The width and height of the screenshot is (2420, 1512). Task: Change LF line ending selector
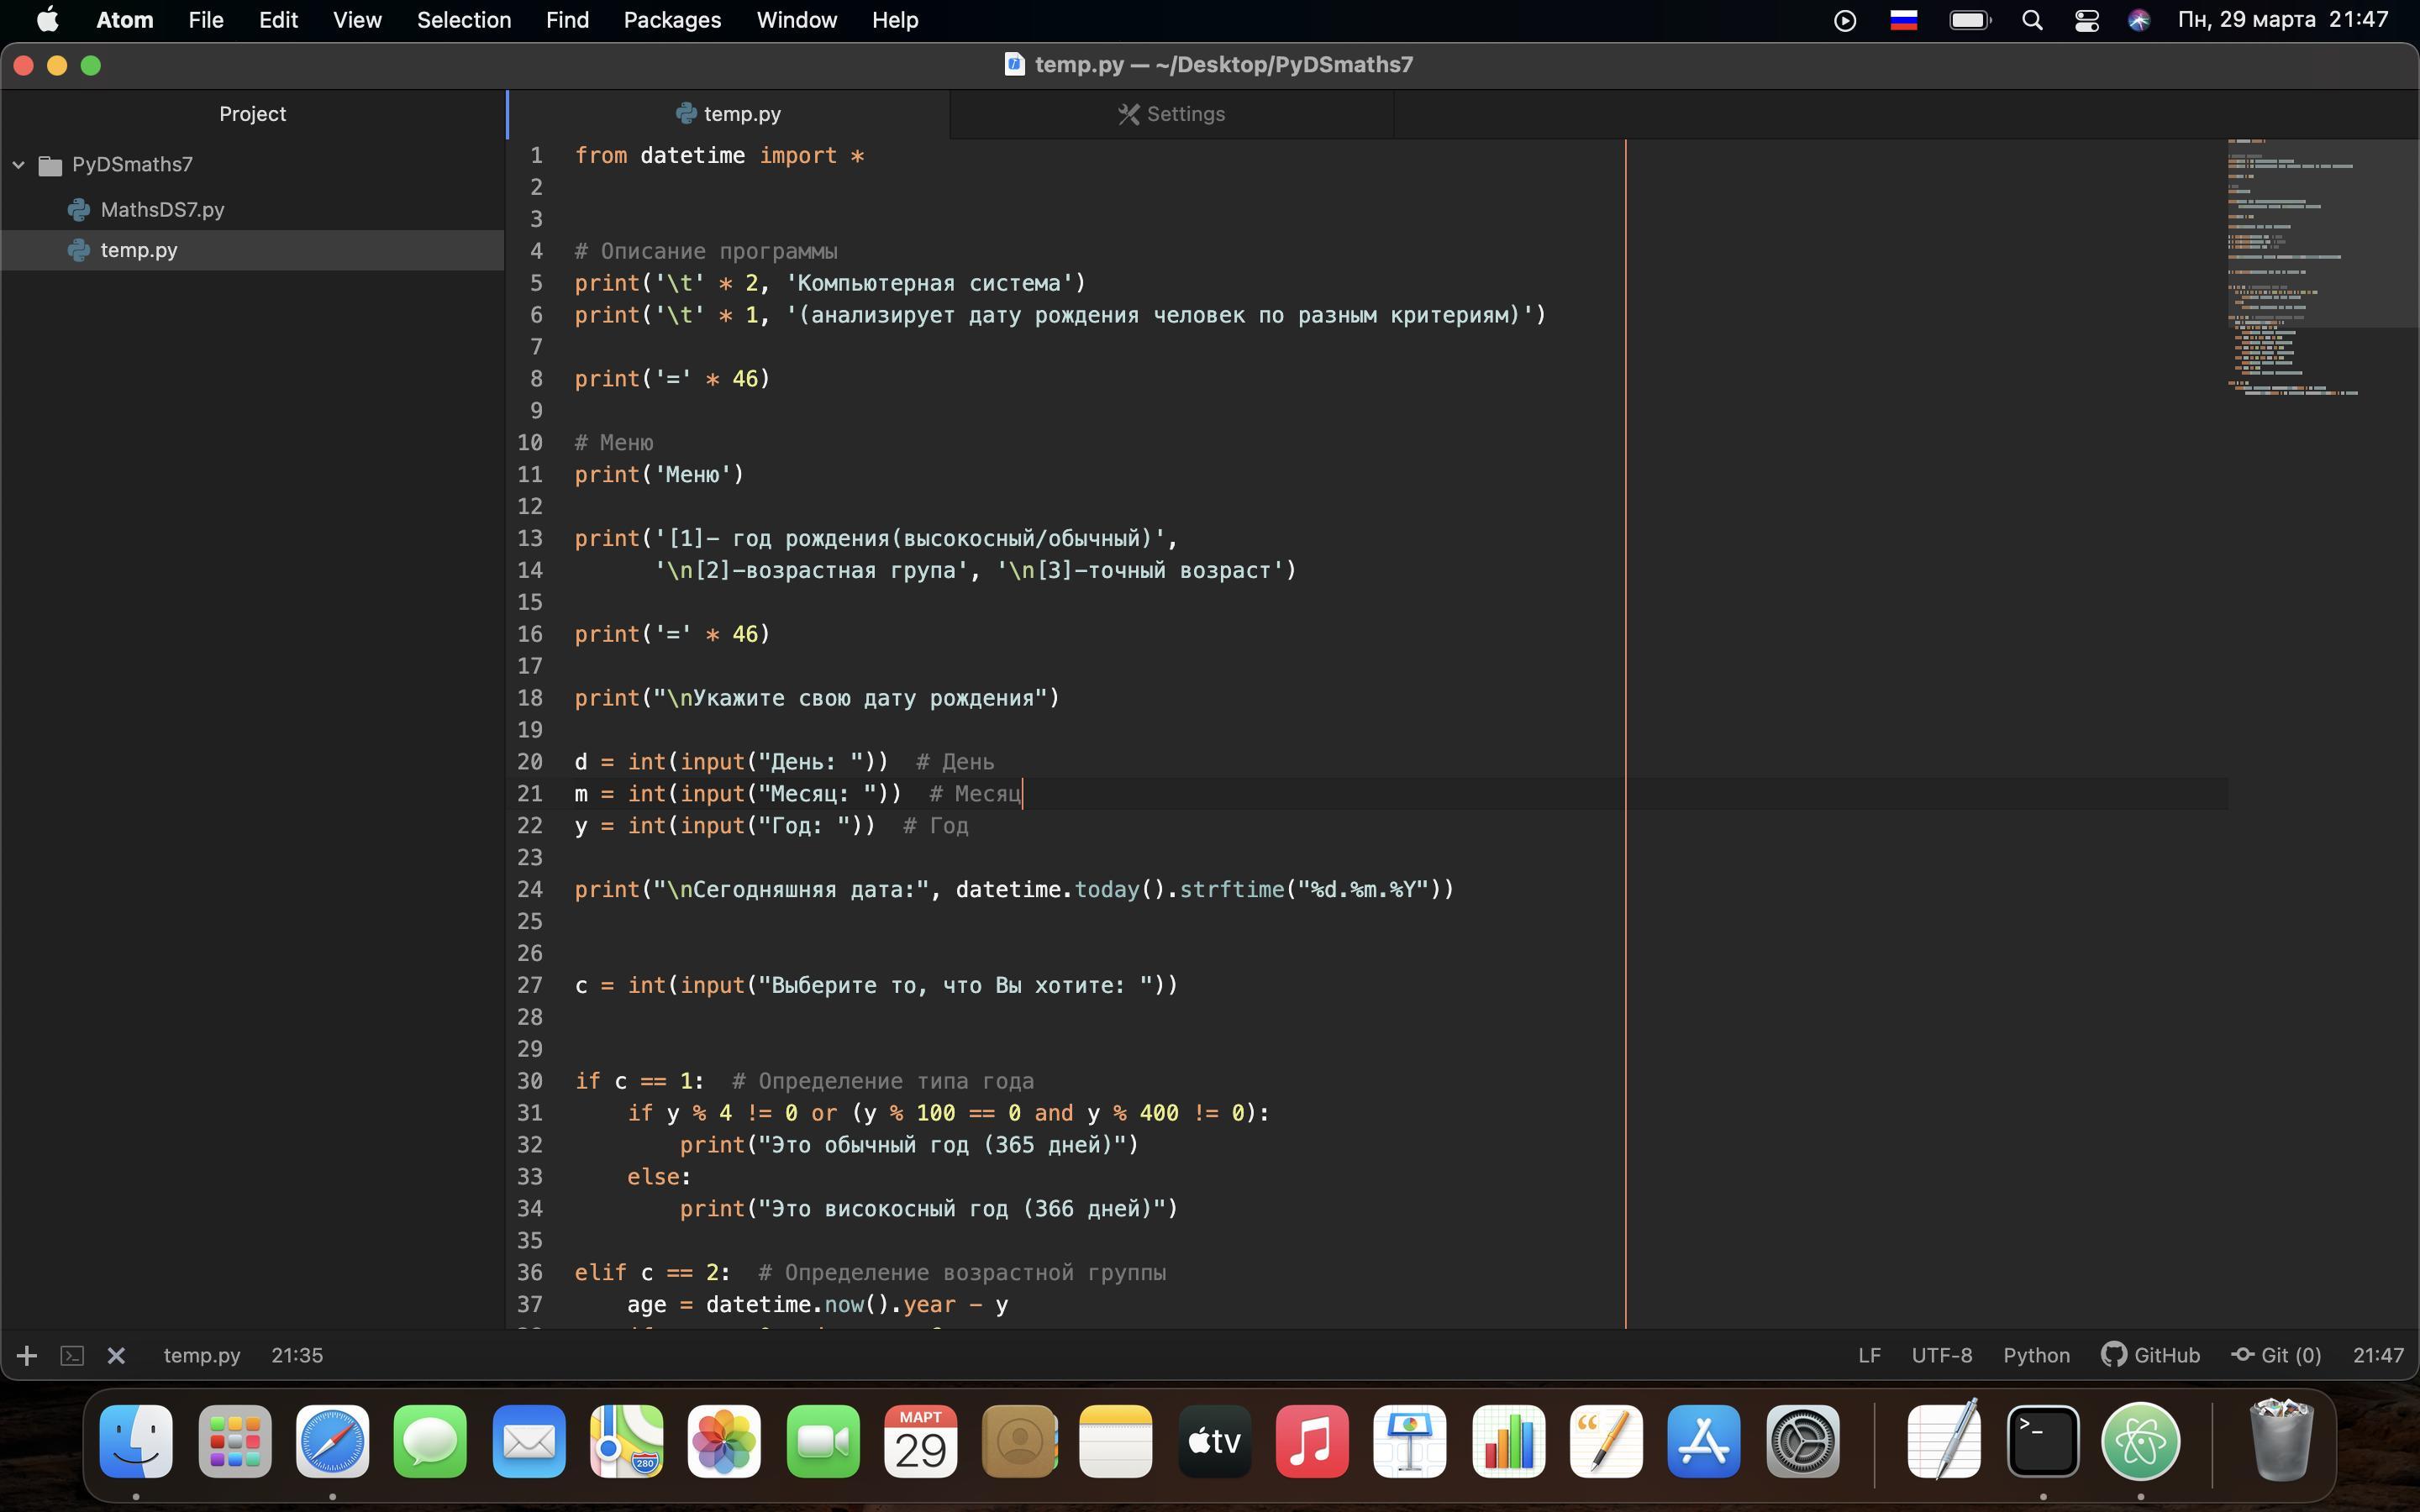tap(1868, 1355)
